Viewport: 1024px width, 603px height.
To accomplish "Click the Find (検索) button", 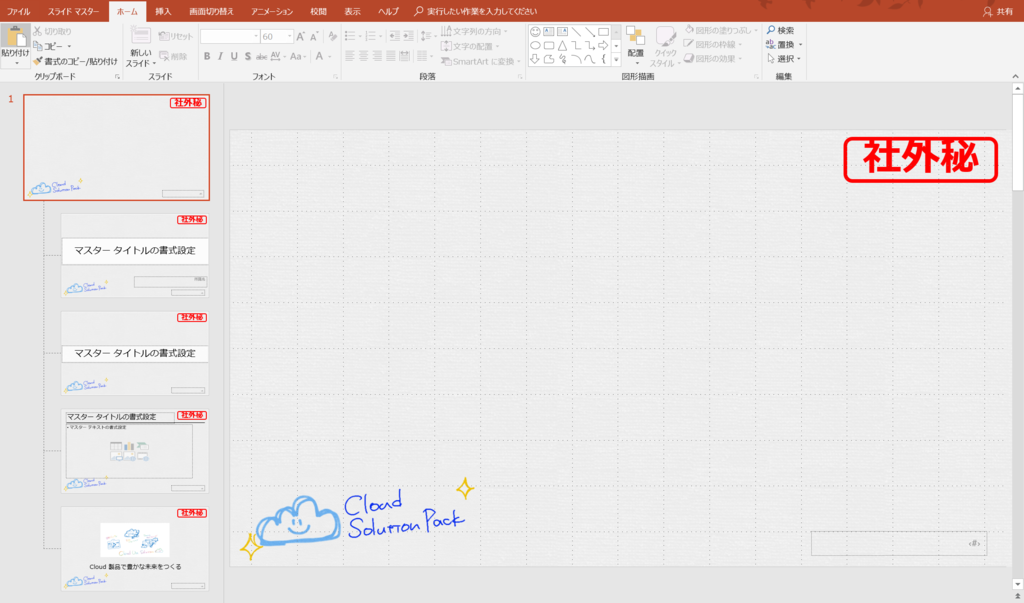I will pos(780,30).
